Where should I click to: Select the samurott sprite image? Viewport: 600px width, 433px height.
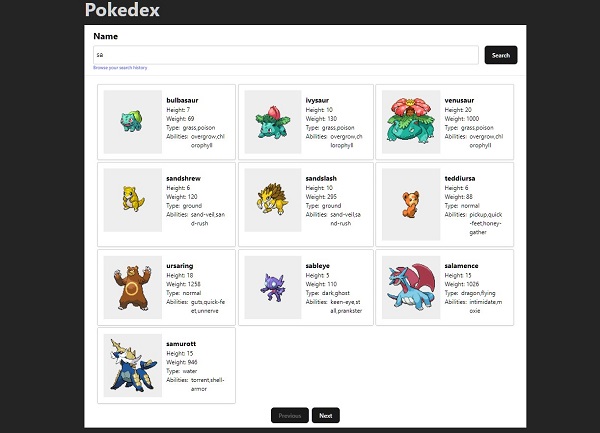coord(132,365)
